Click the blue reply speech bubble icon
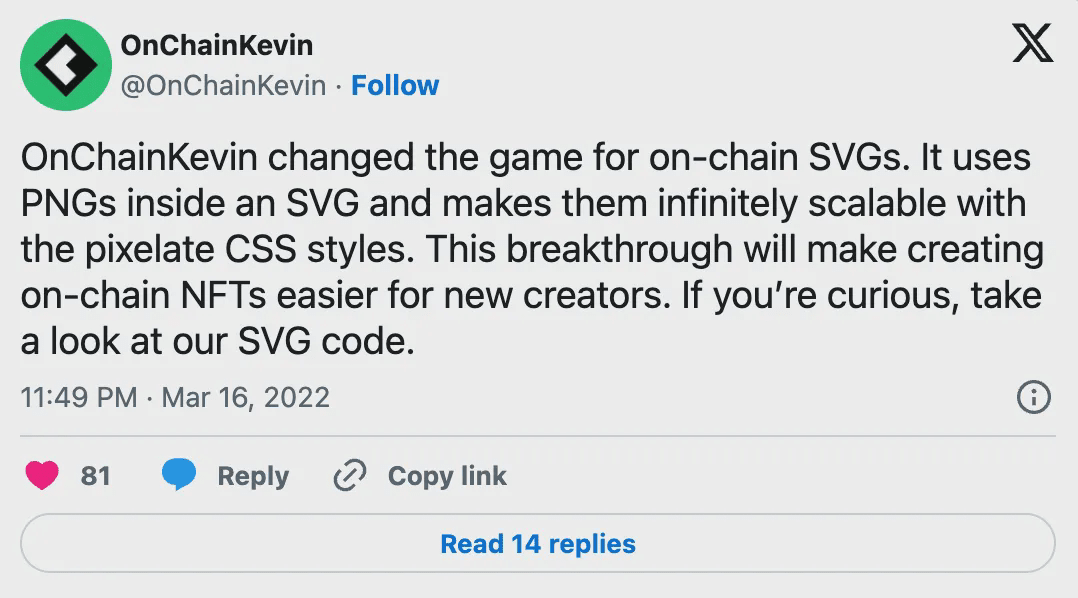Screen dimensions: 1078x598 (179, 476)
